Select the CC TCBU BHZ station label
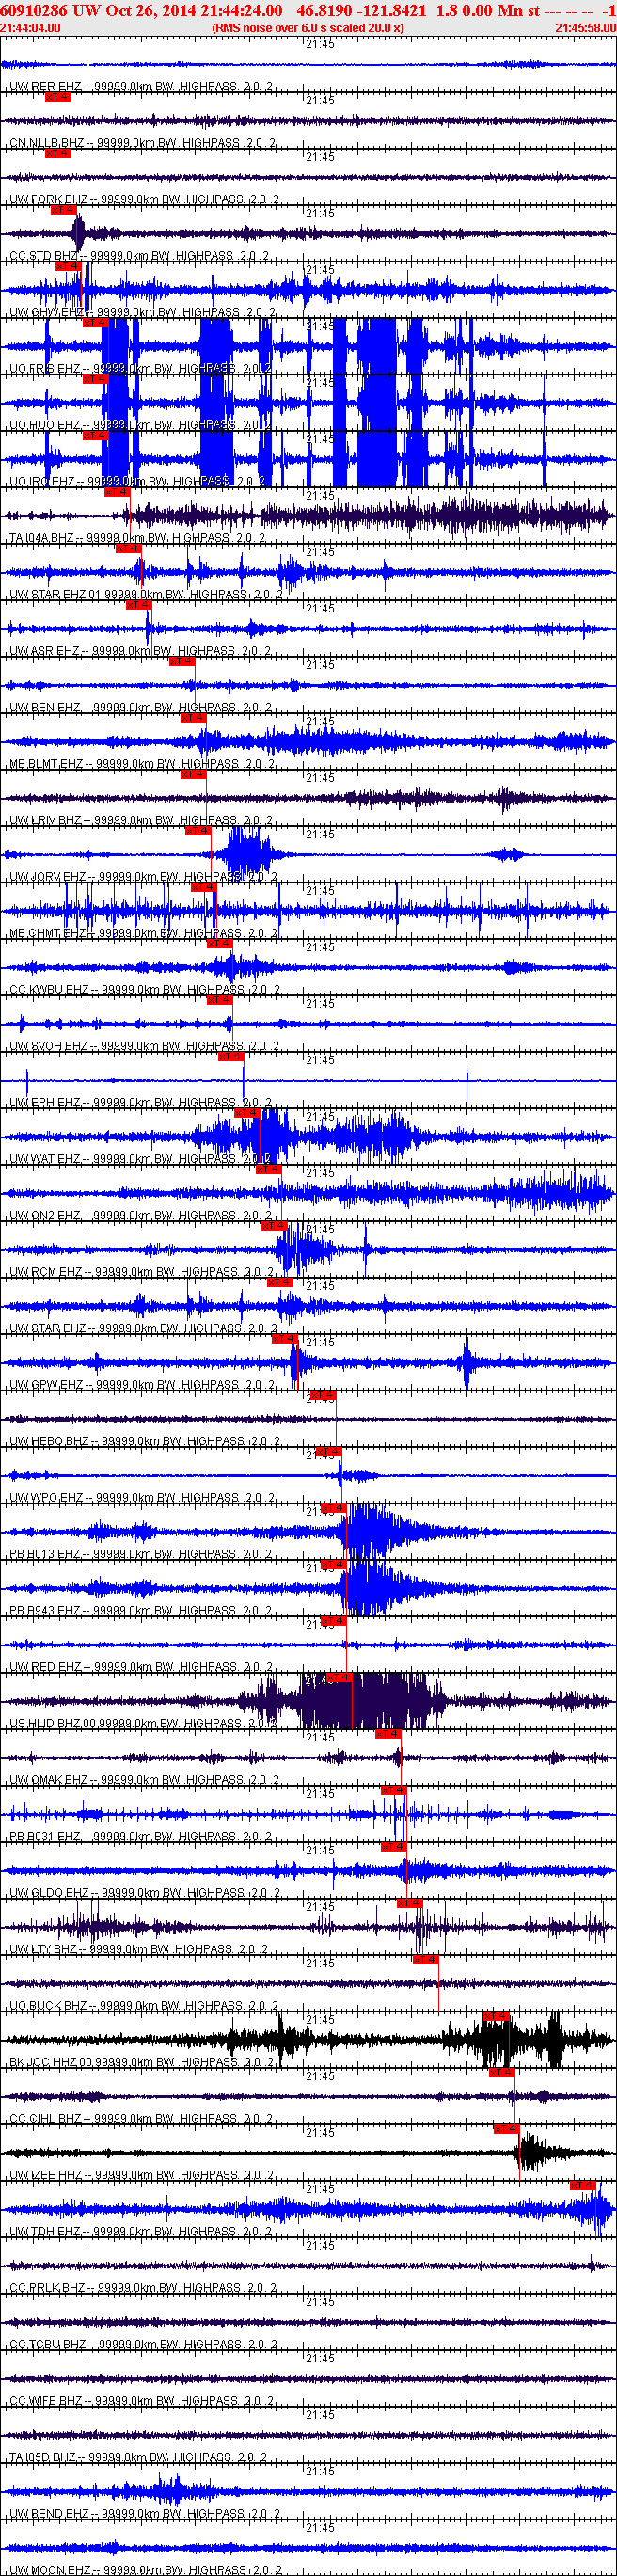The width and height of the screenshot is (617, 2576). point(144,2345)
